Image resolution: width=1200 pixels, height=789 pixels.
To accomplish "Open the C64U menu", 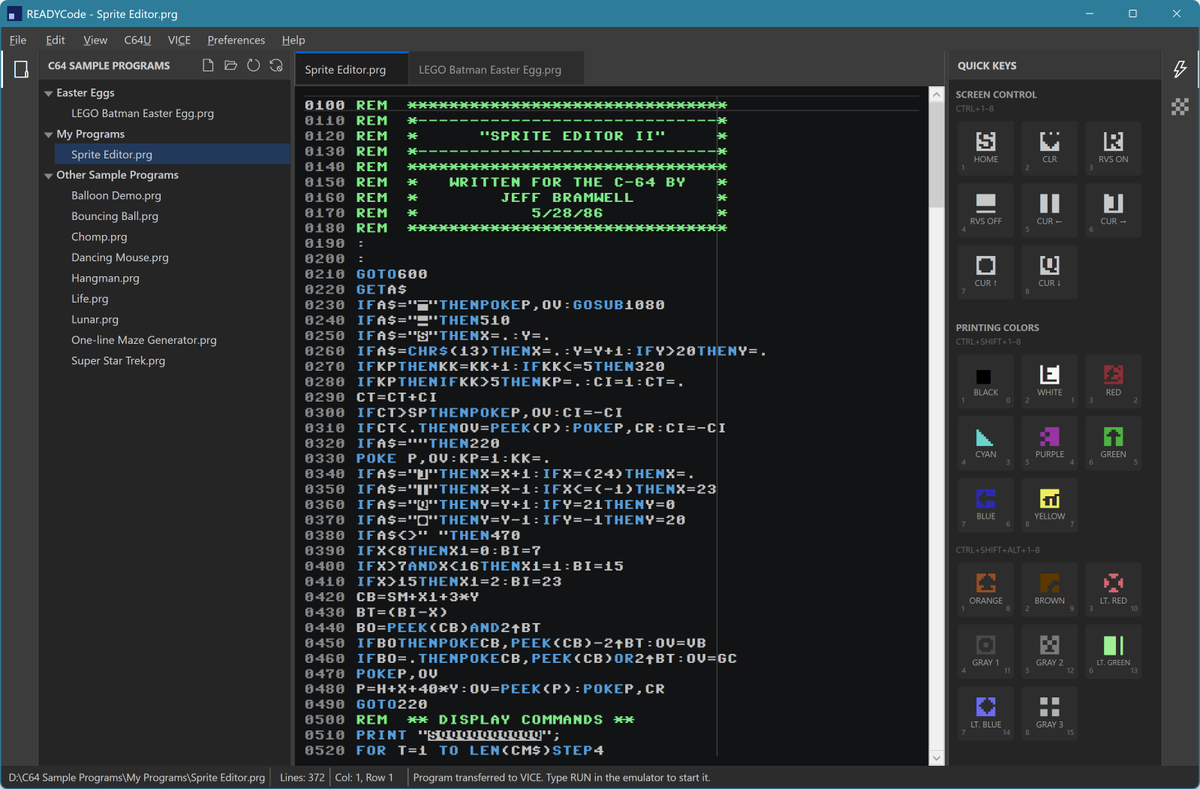I will [x=138, y=40].
